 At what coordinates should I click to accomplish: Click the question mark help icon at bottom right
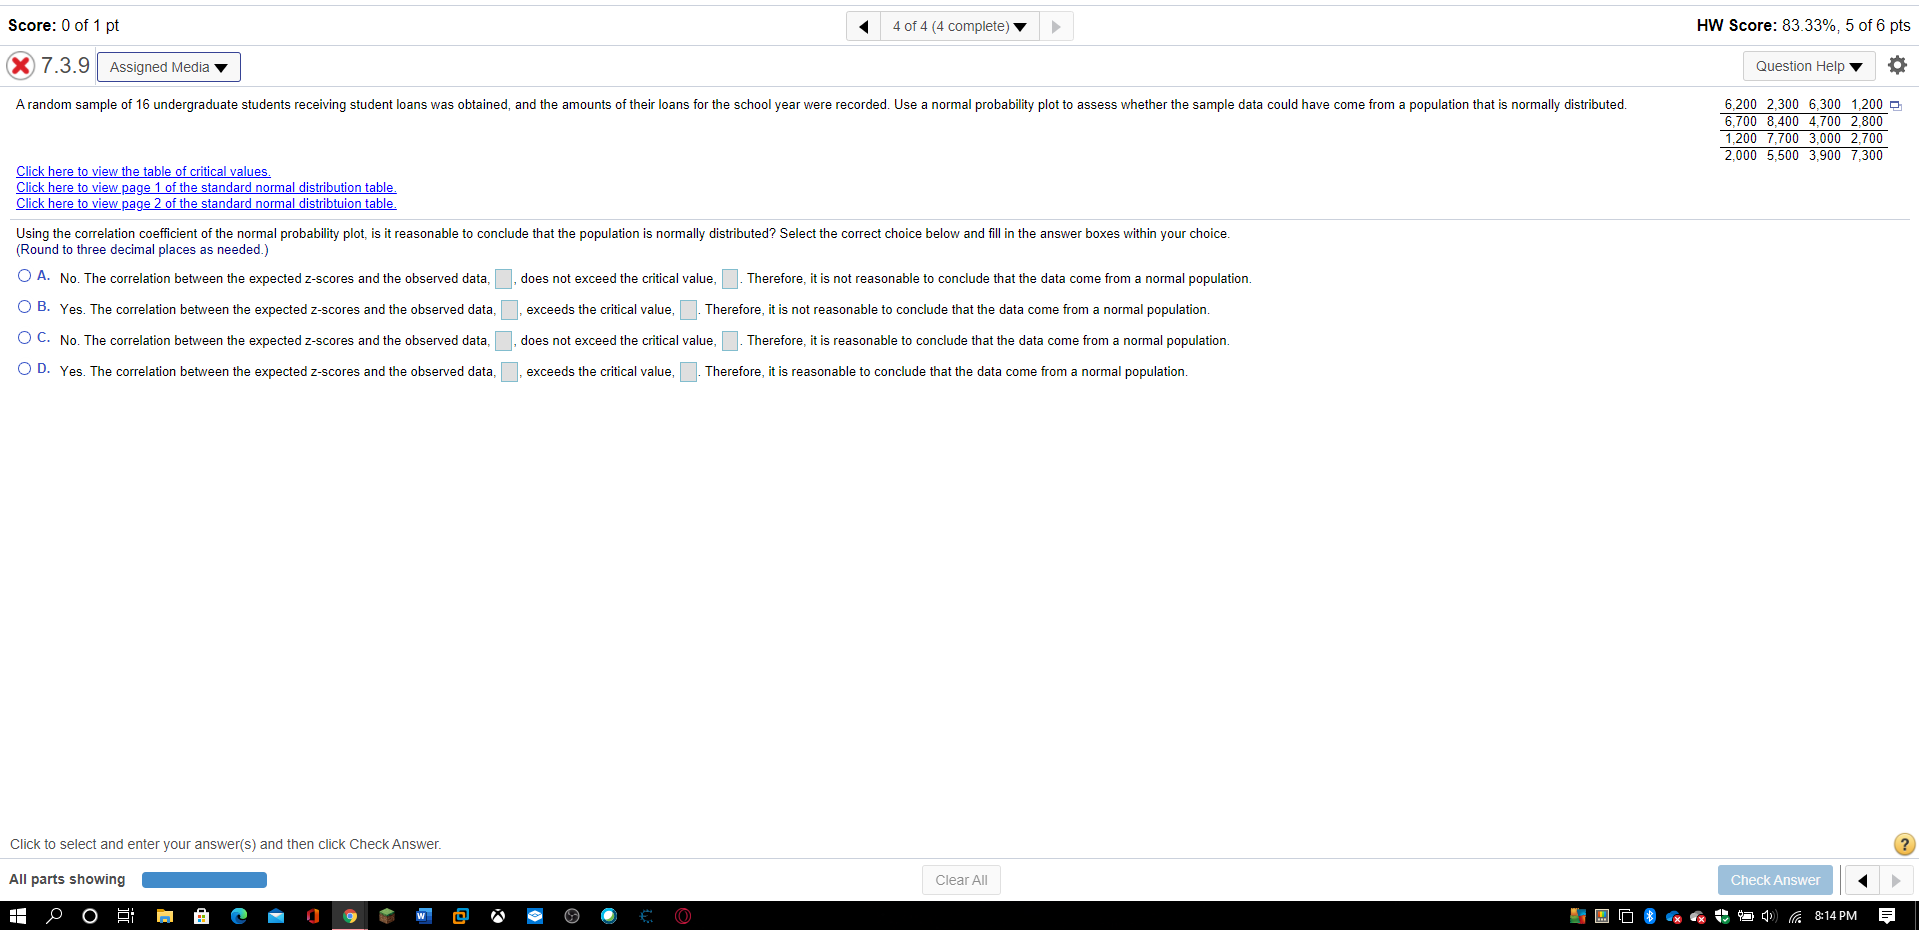(x=1903, y=844)
